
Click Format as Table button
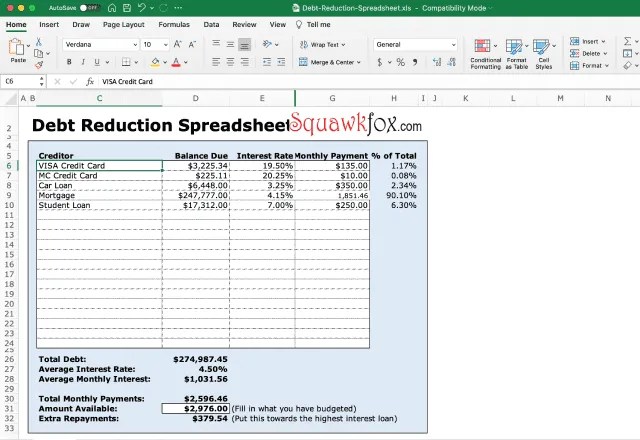pos(517,54)
